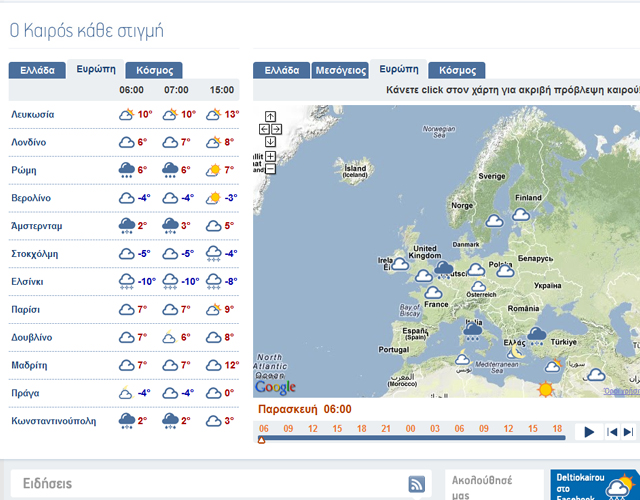Pan the map right with arrow button

[x=277, y=129]
